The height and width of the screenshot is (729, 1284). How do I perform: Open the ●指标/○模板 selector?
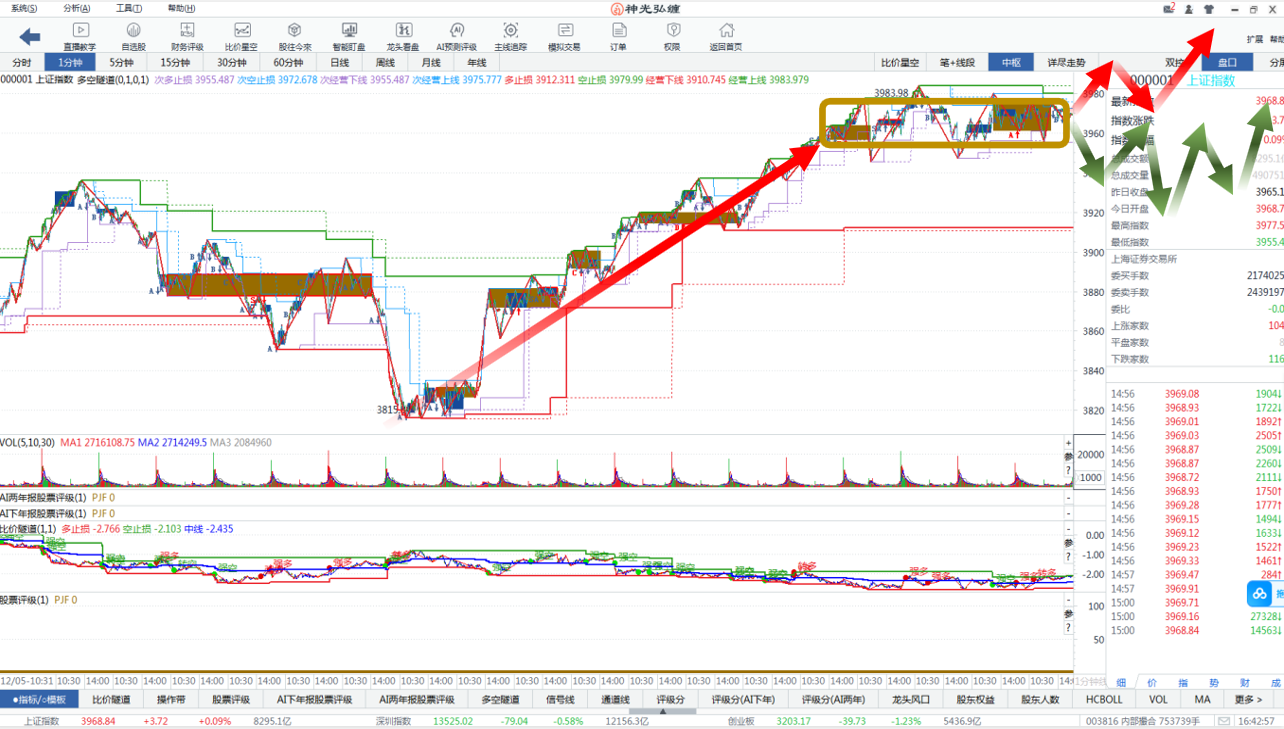pyautogui.click(x=39, y=700)
